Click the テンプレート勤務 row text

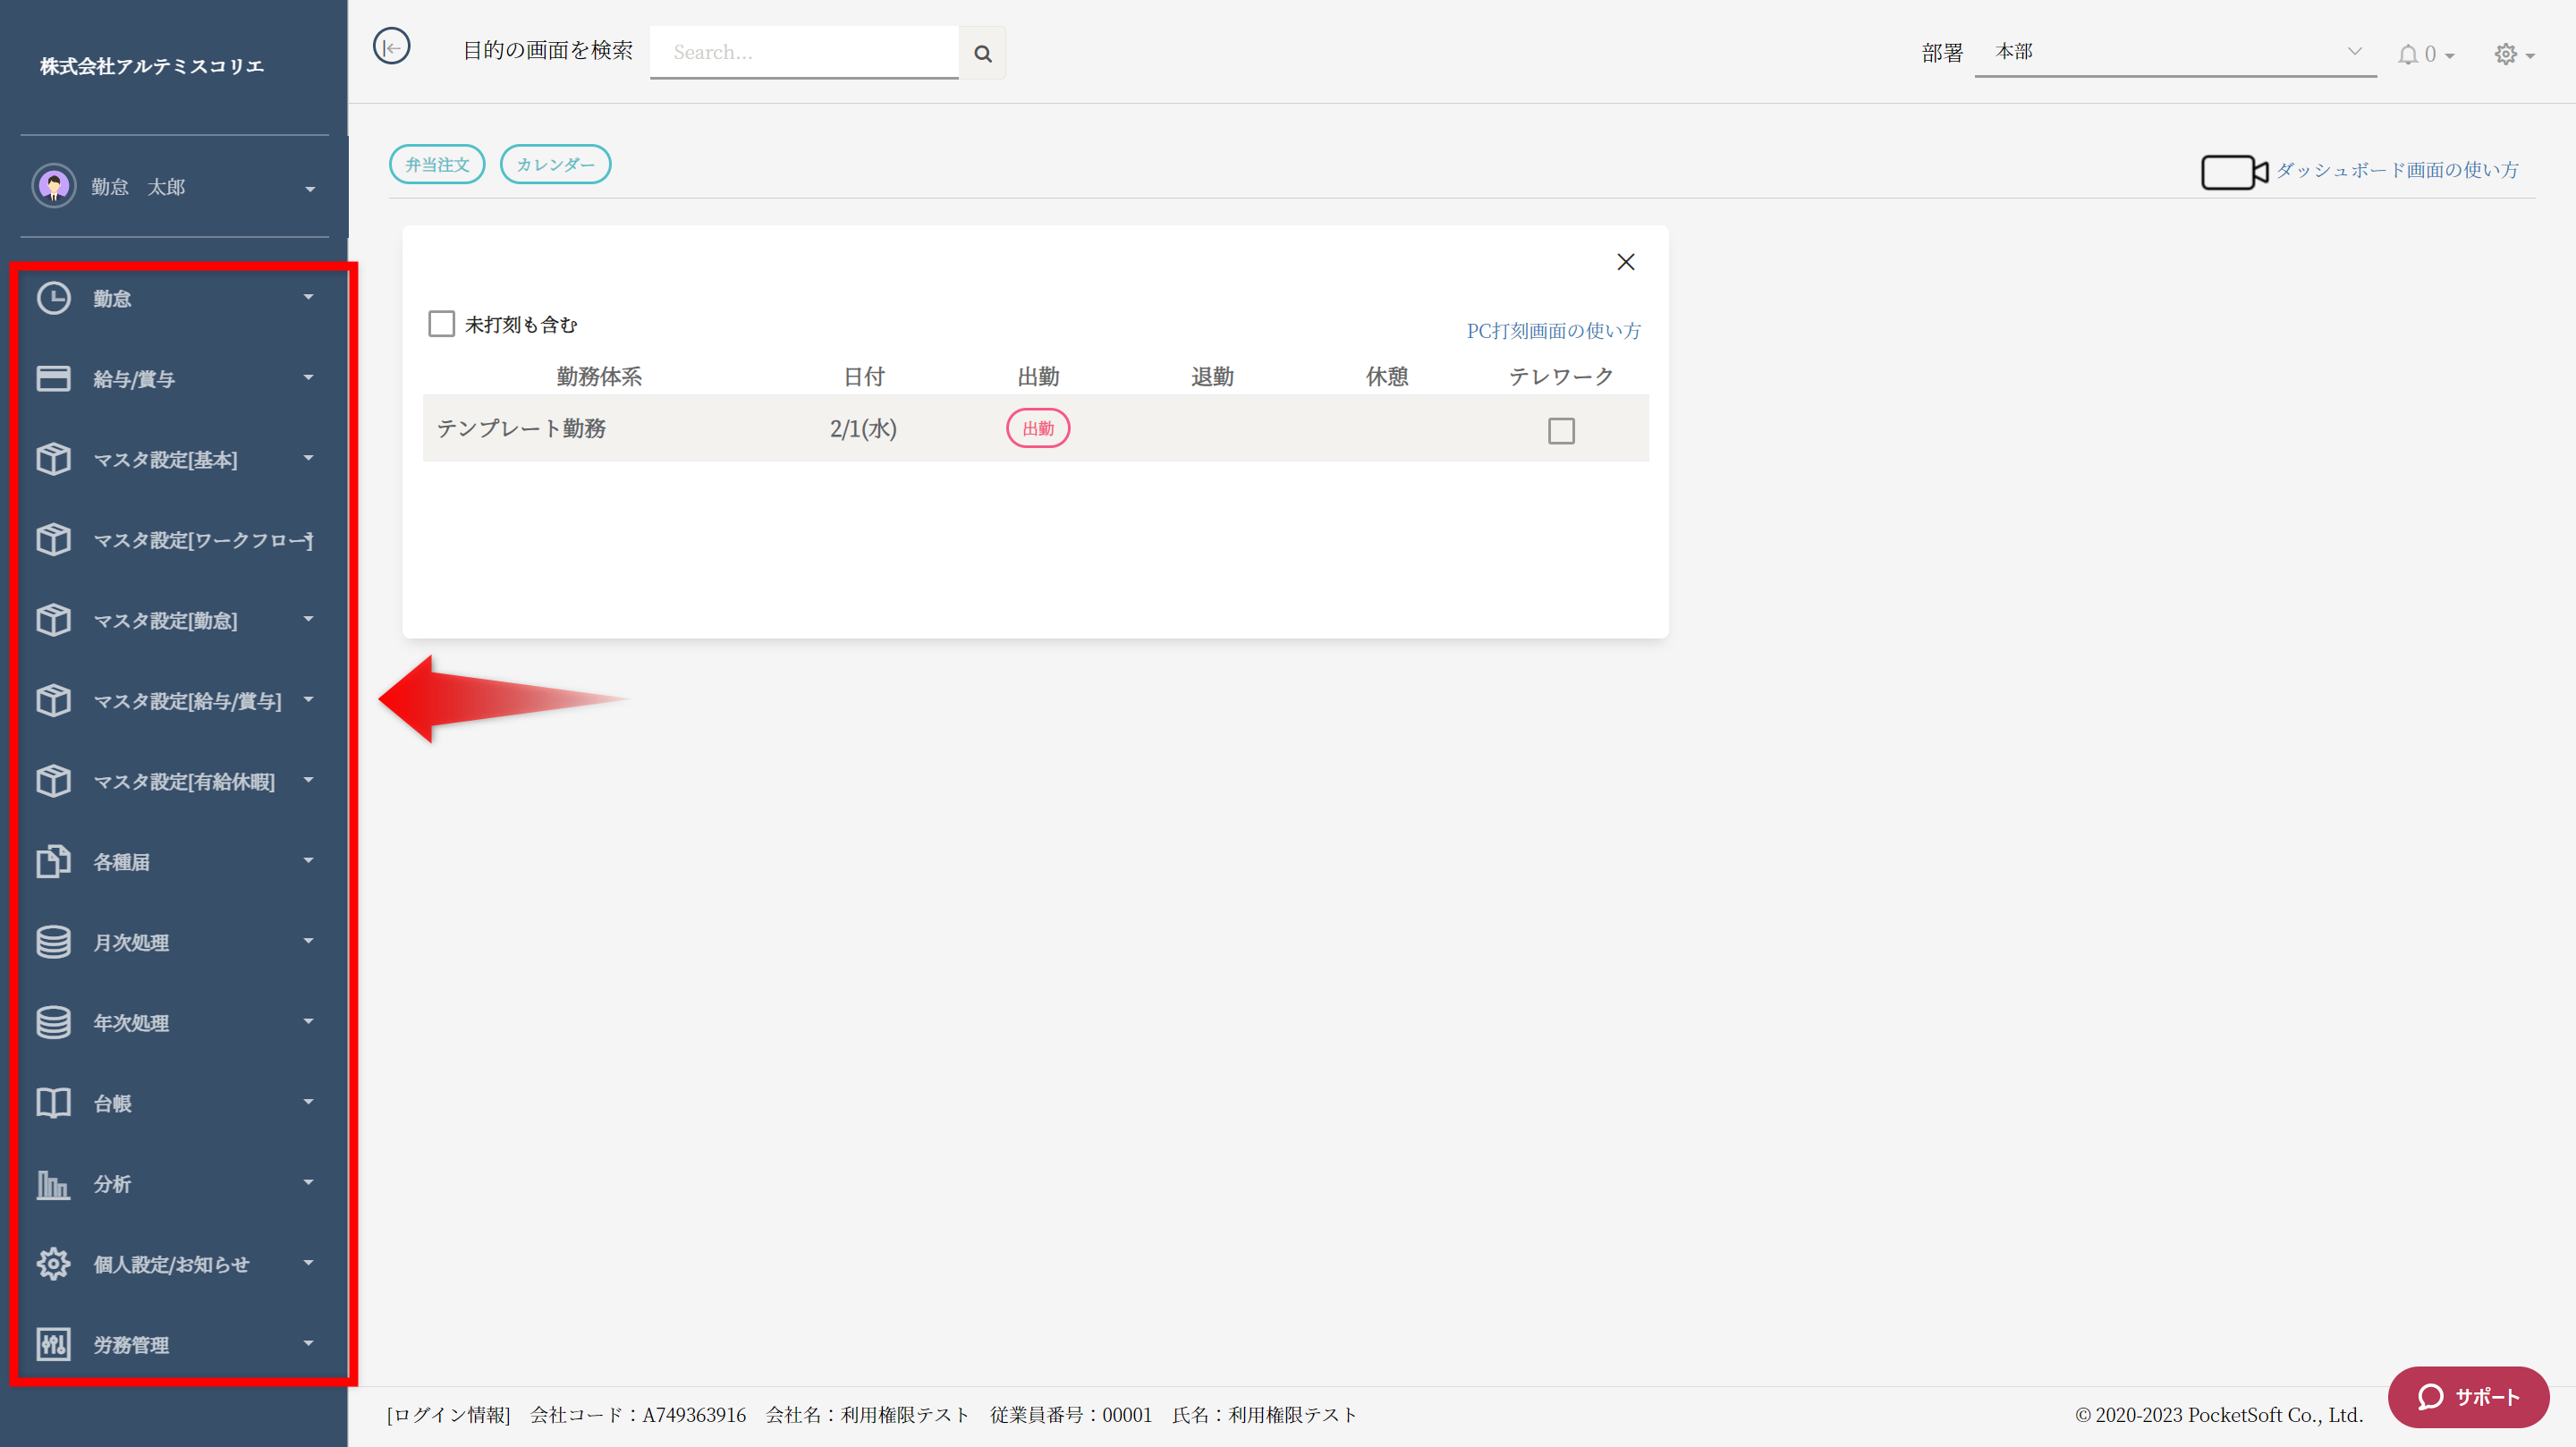click(x=521, y=428)
